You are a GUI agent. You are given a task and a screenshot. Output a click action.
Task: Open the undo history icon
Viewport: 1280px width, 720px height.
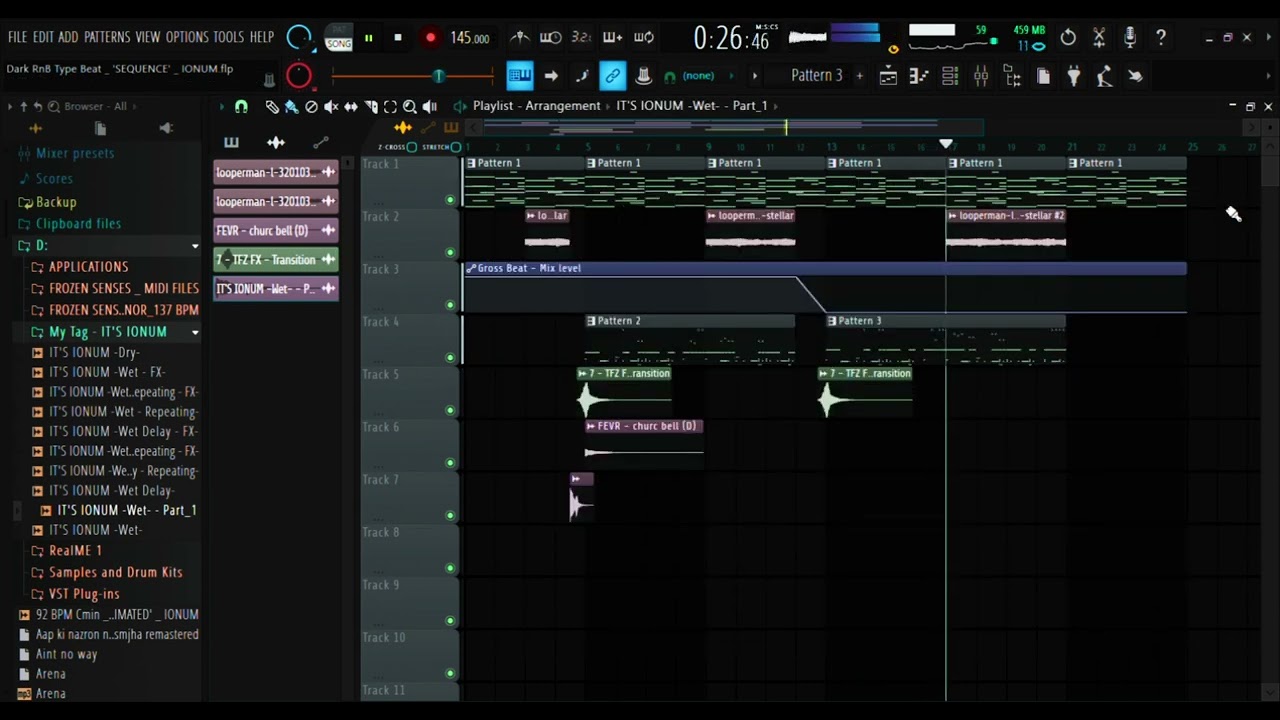(x=1068, y=38)
